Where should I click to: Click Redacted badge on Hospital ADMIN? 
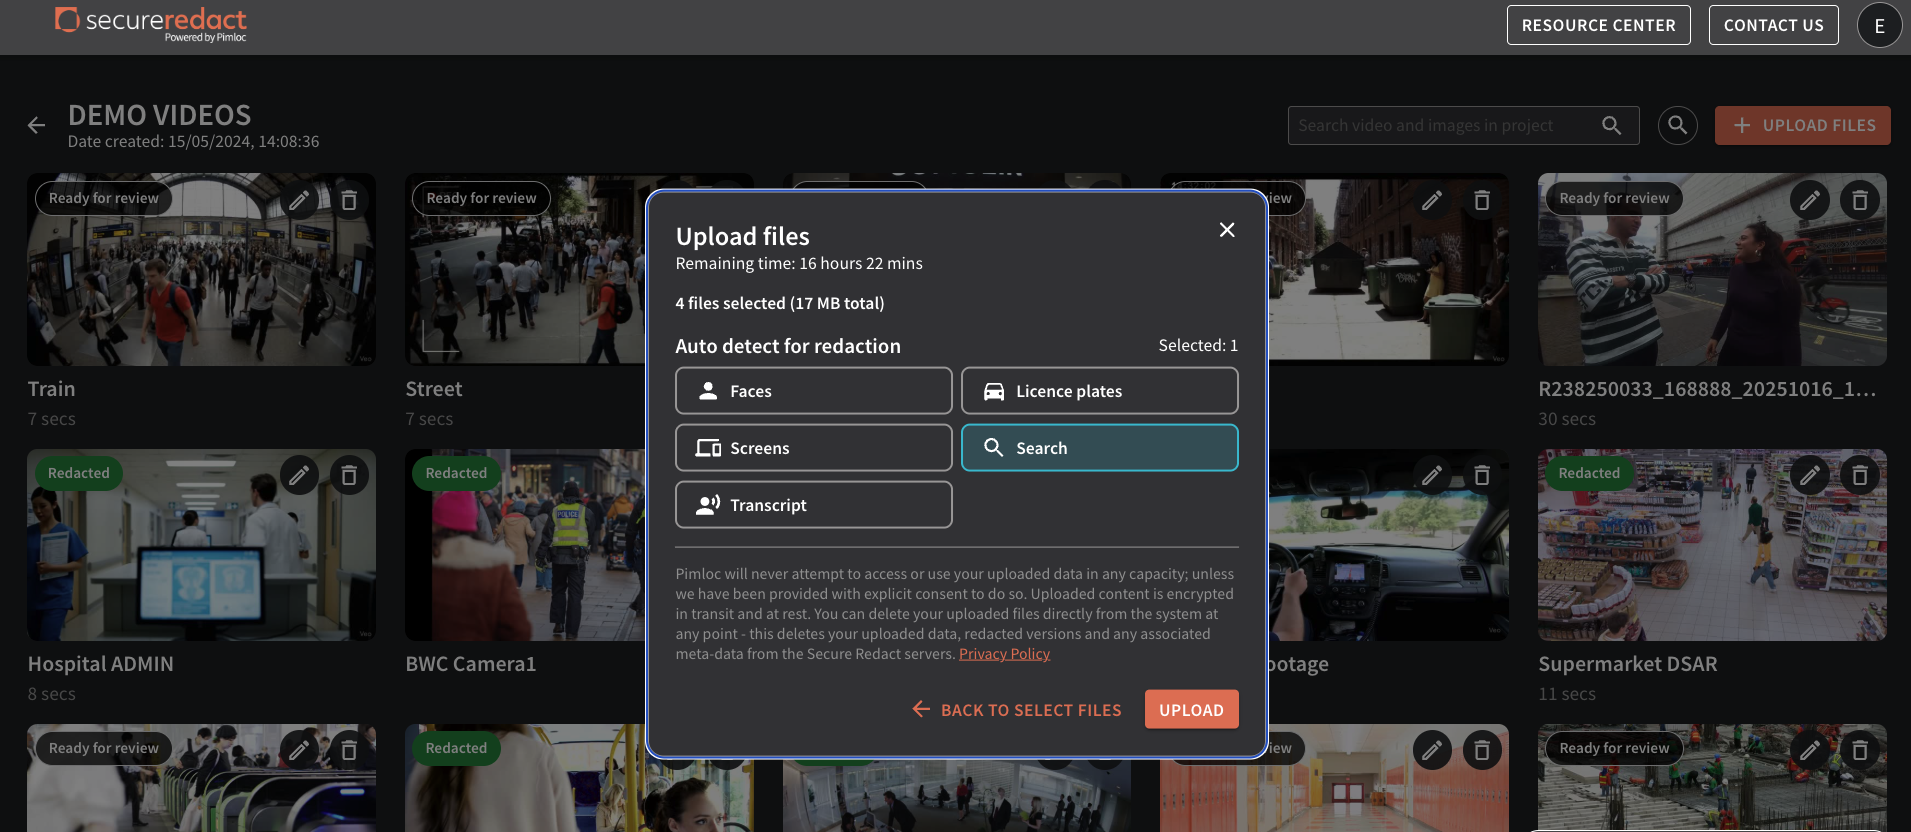coord(78,473)
